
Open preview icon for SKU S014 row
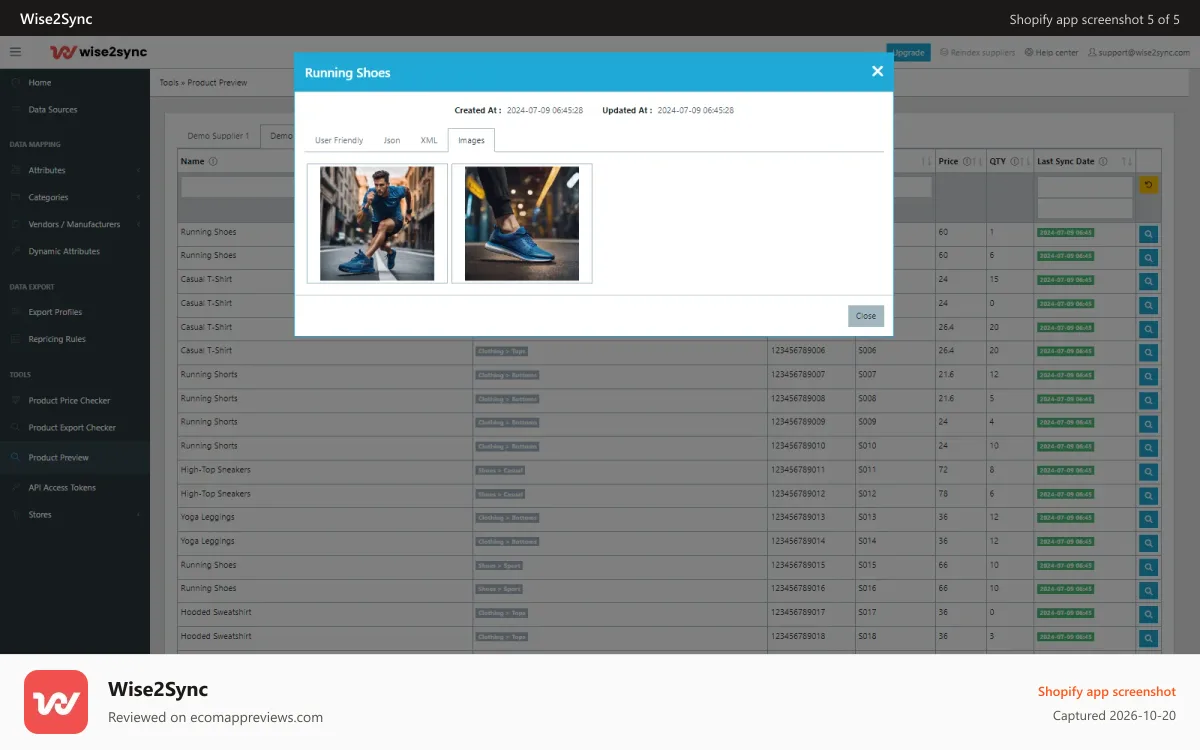point(1149,543)
